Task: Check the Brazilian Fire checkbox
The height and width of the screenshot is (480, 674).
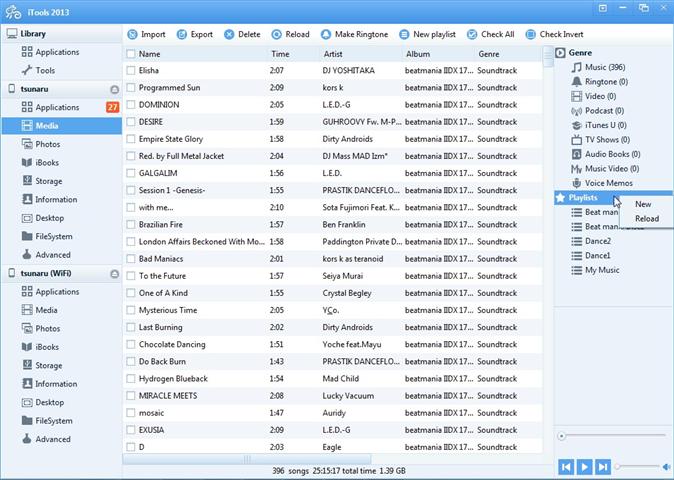Action: (131, 225)
